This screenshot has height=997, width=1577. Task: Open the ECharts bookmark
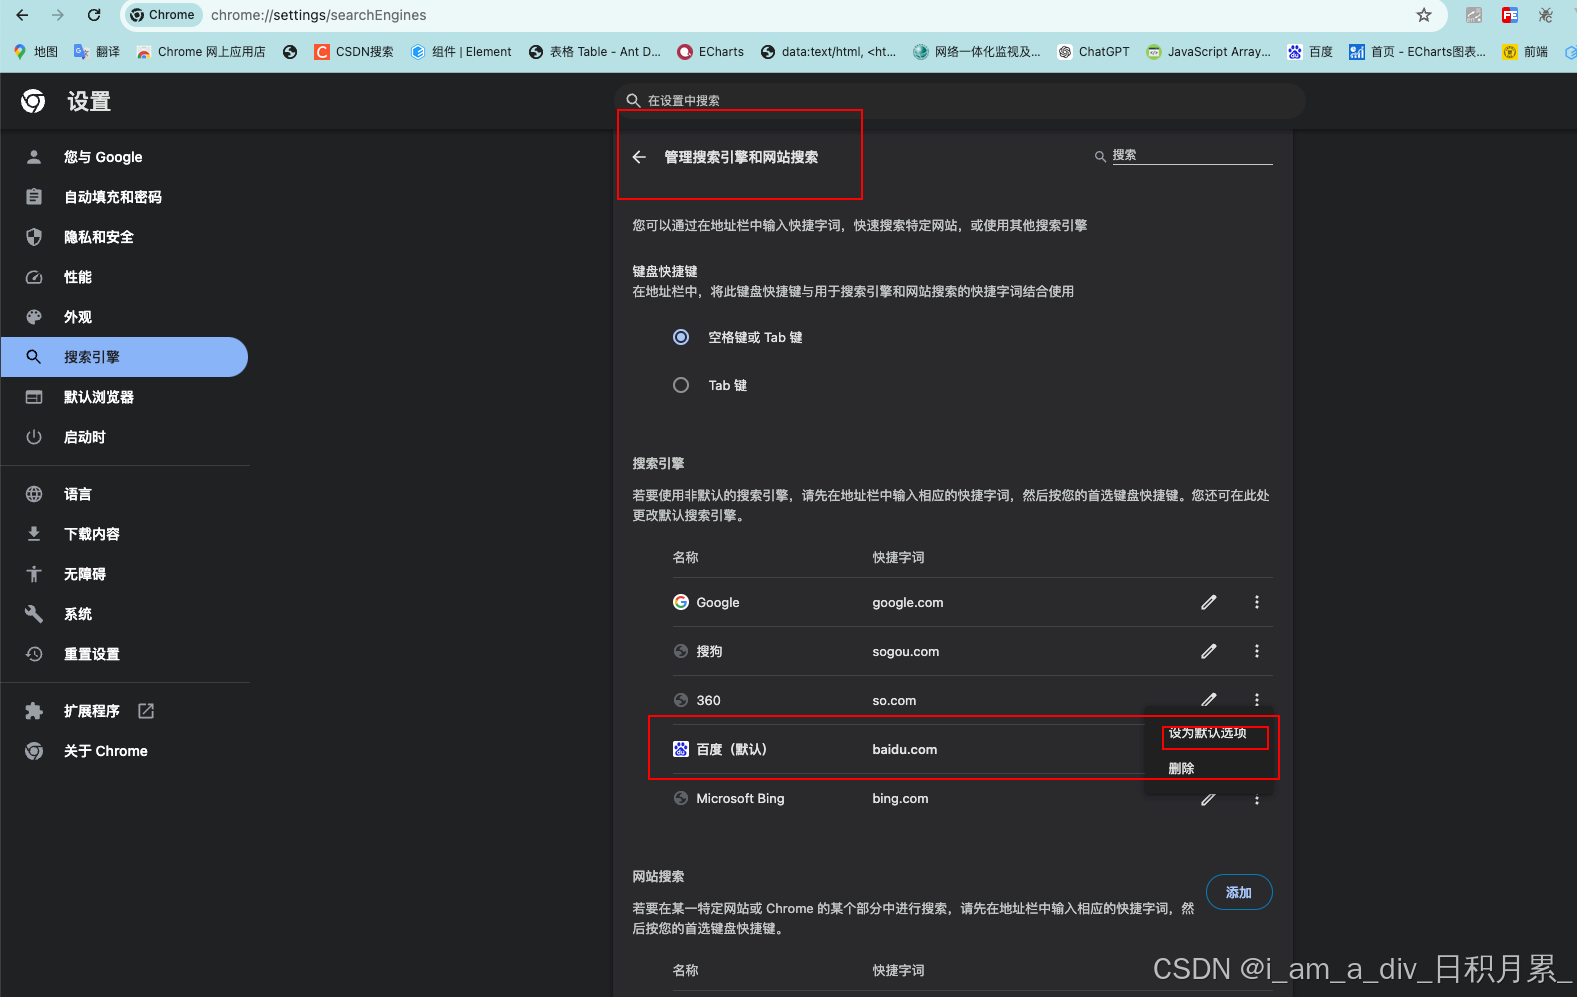point(711,52)
